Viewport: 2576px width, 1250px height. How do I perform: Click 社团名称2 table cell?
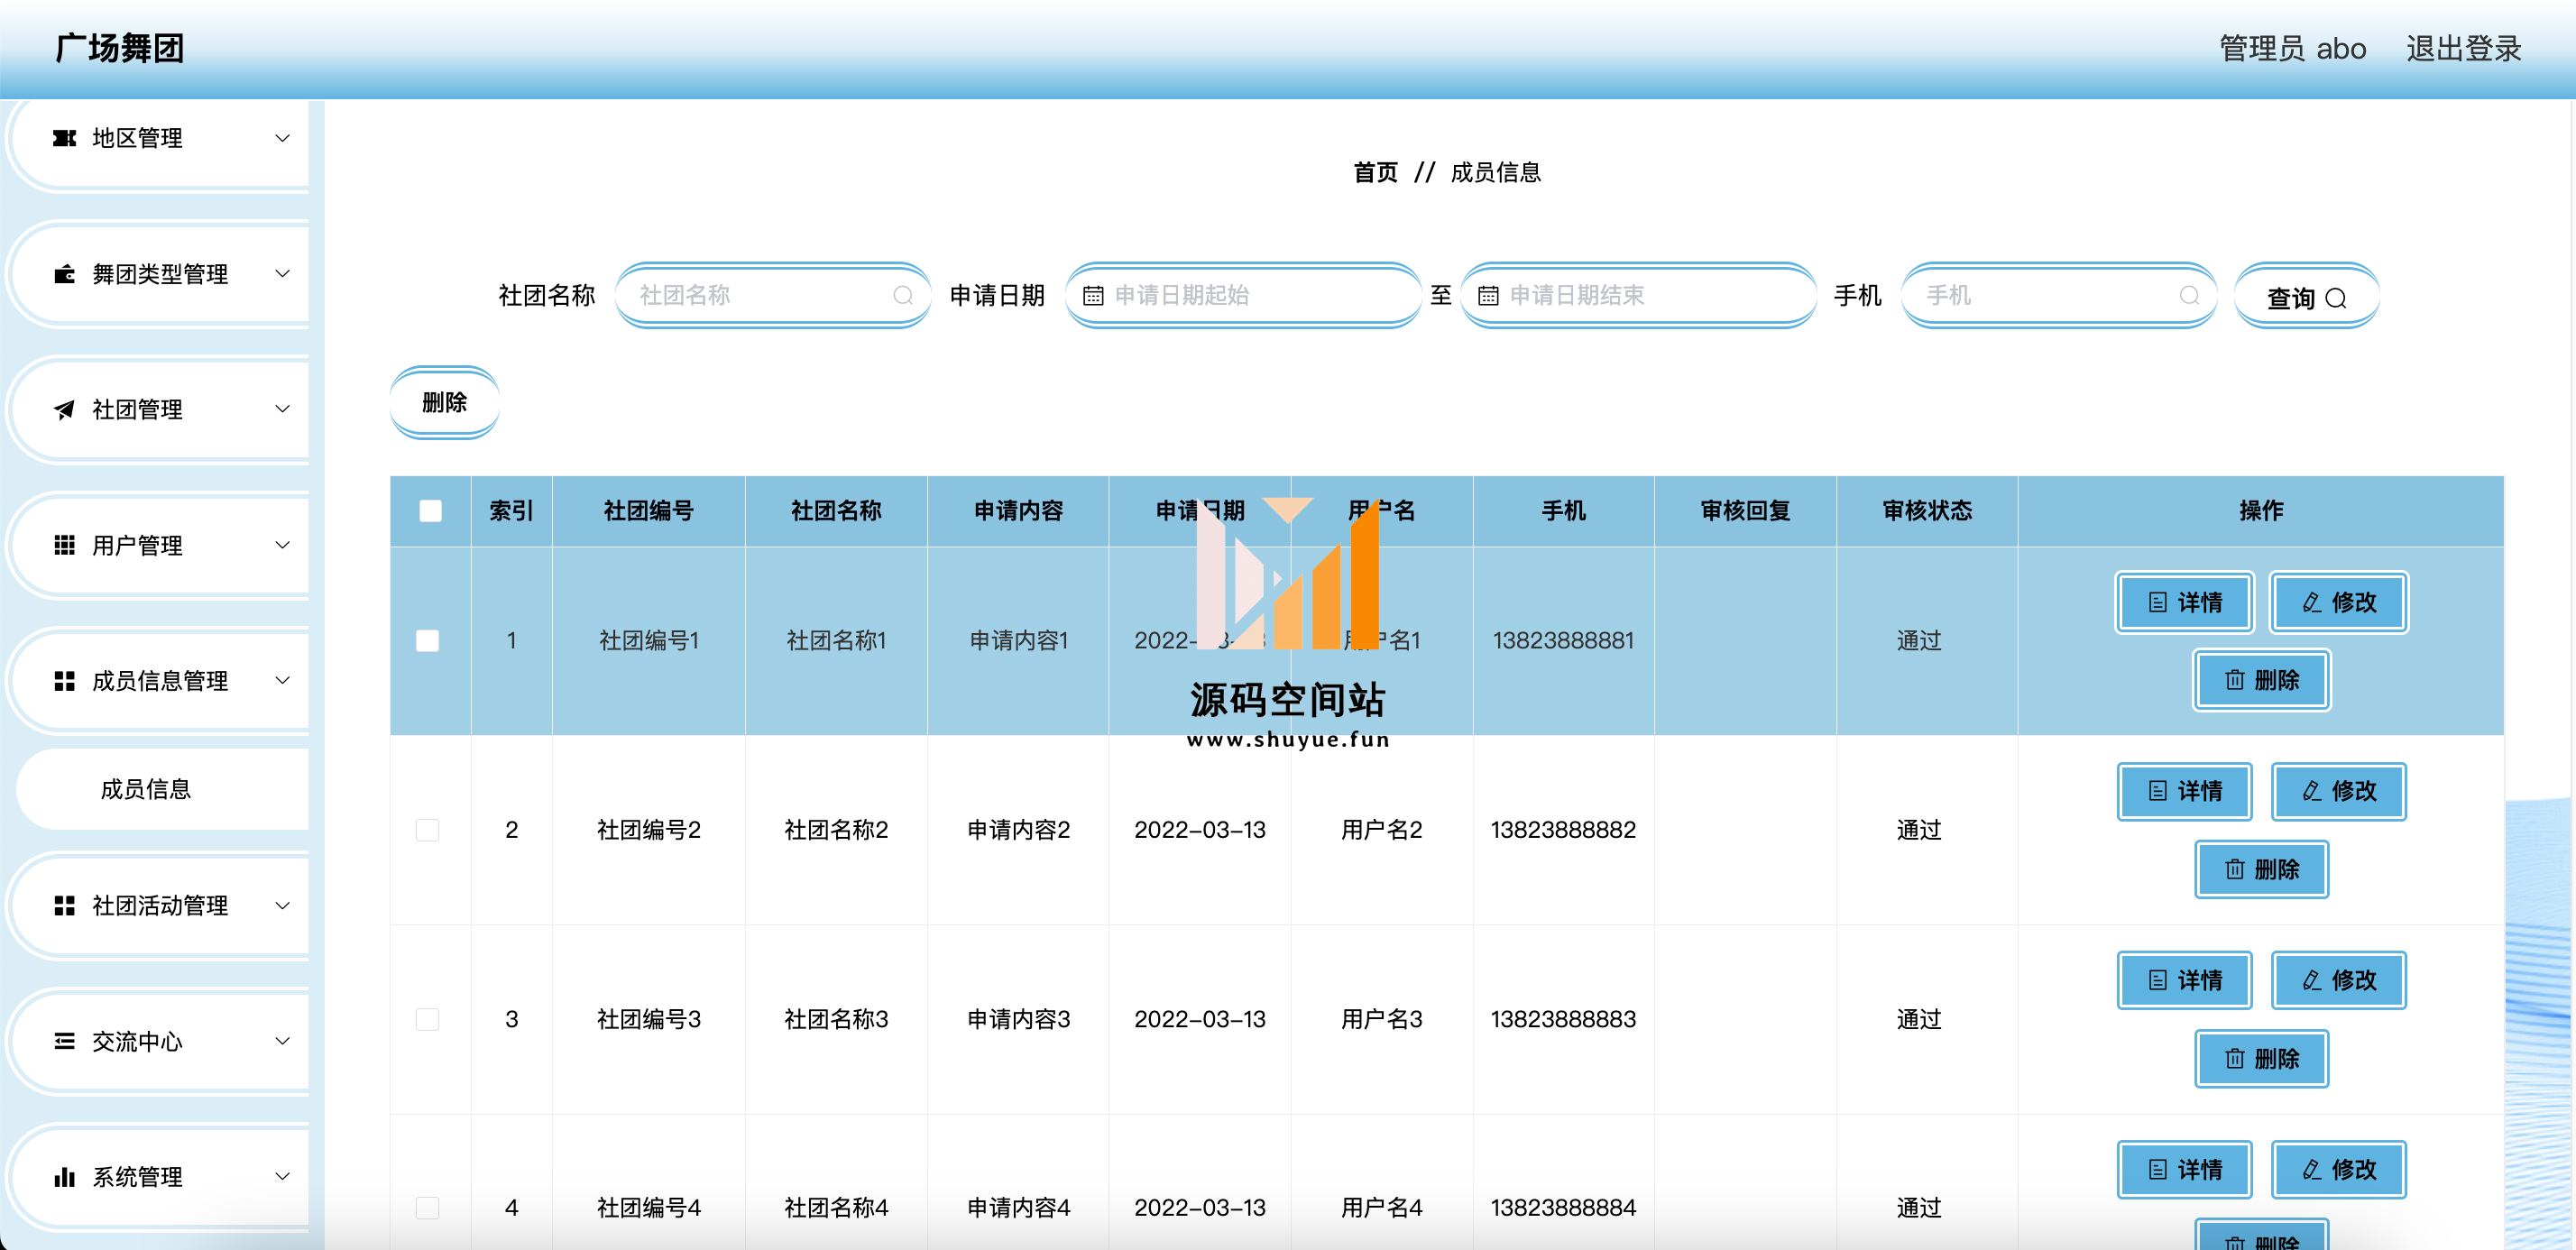[836, 830]
